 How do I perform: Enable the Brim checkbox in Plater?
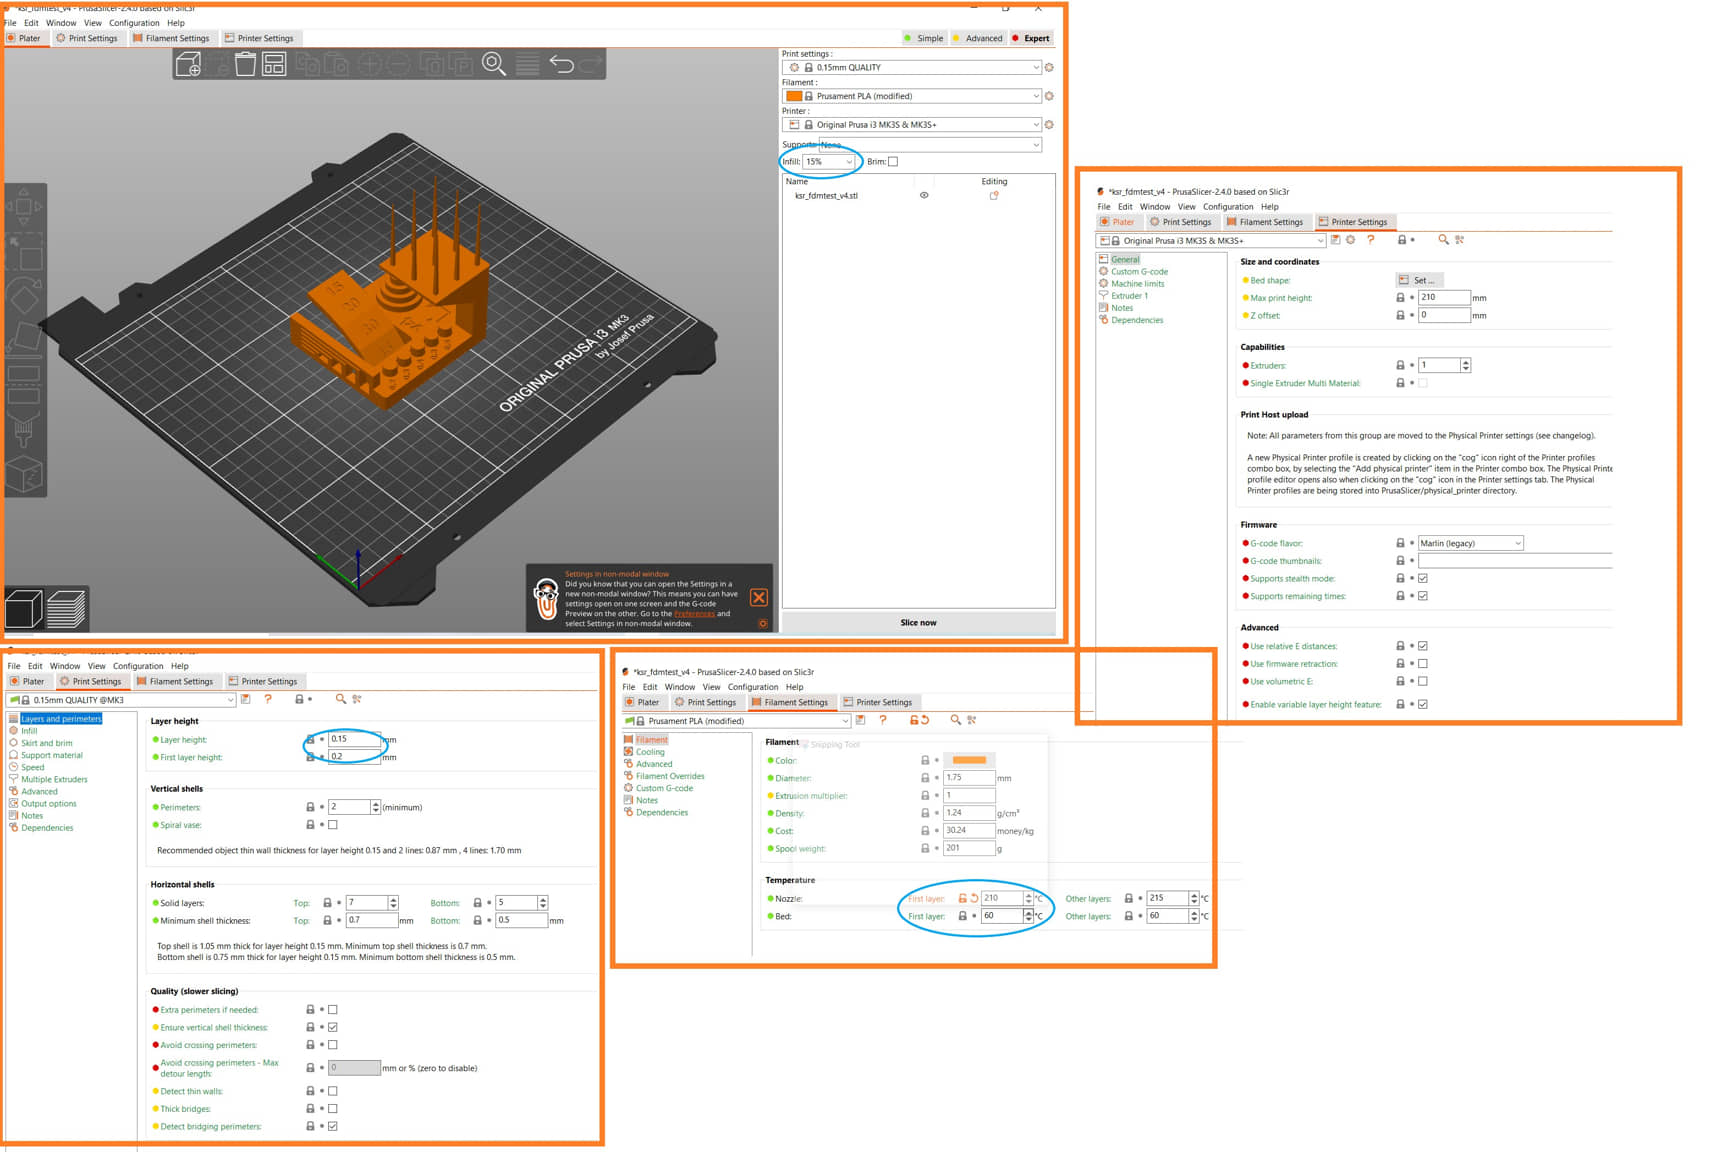893,162
